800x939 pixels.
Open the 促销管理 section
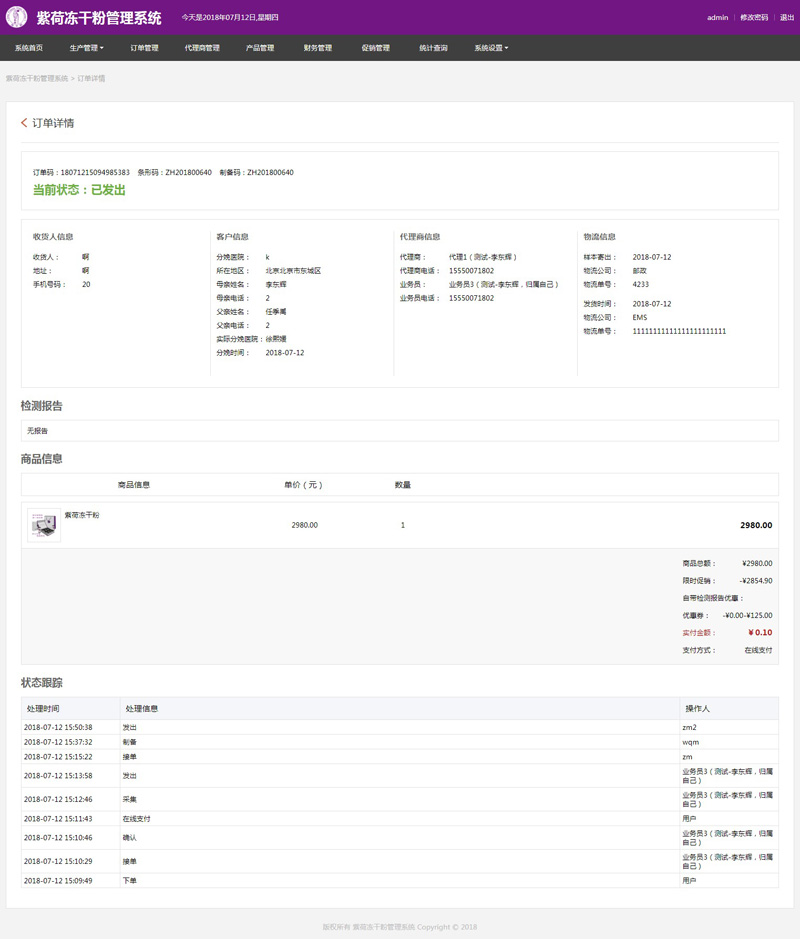tap(376, 48)
